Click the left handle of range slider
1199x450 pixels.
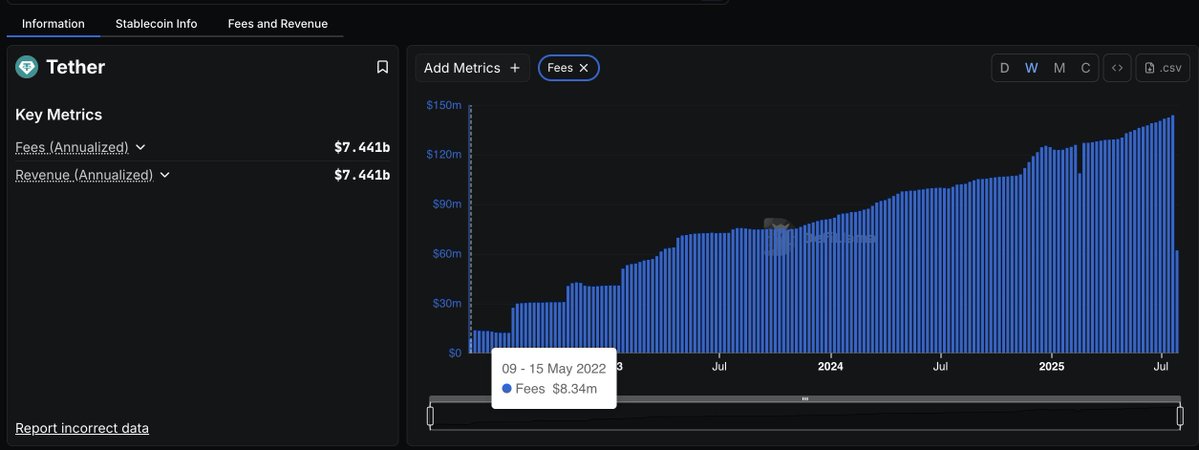point(430,416)
